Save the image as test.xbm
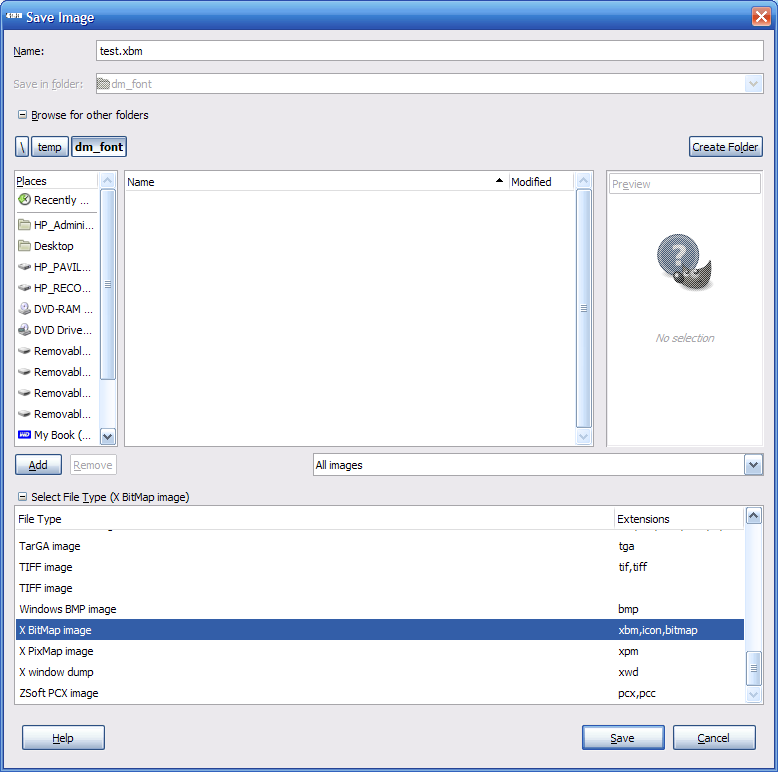 (x=623, y=738)
